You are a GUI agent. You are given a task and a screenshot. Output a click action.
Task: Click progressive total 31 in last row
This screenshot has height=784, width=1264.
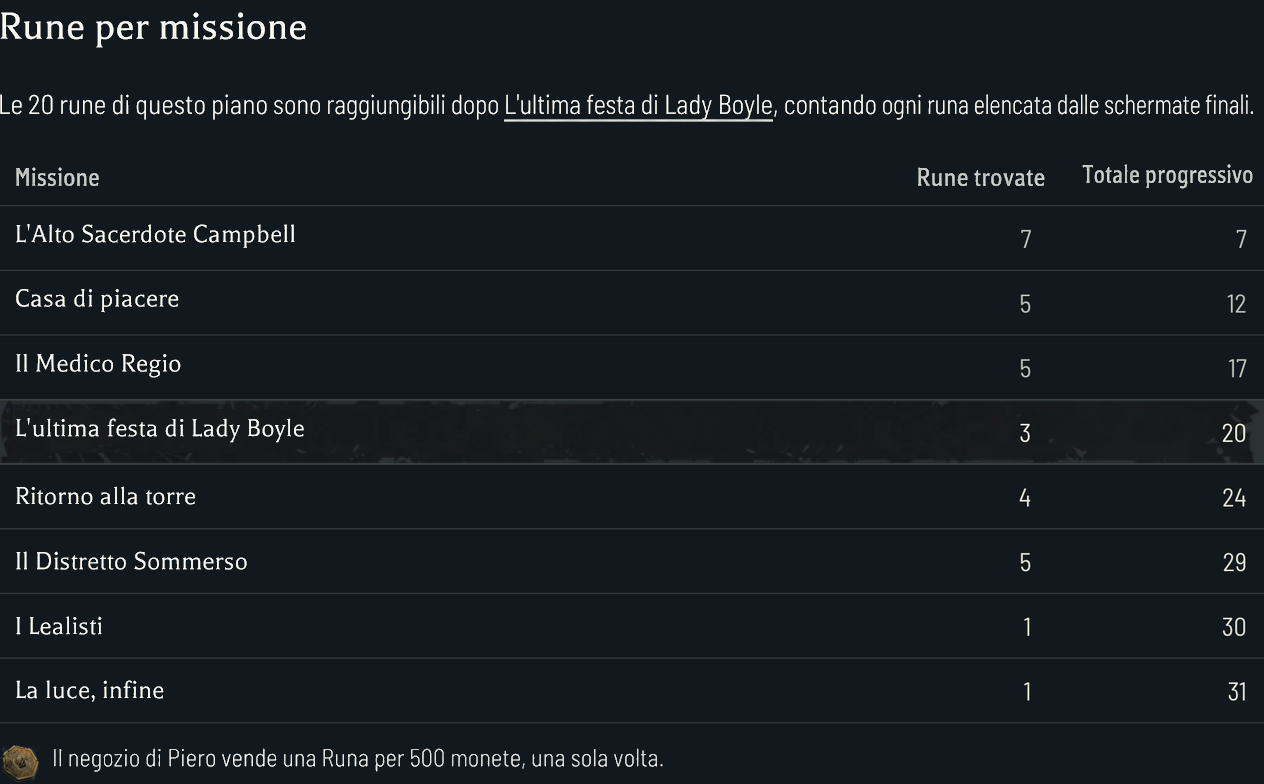tap(1237, 692)
